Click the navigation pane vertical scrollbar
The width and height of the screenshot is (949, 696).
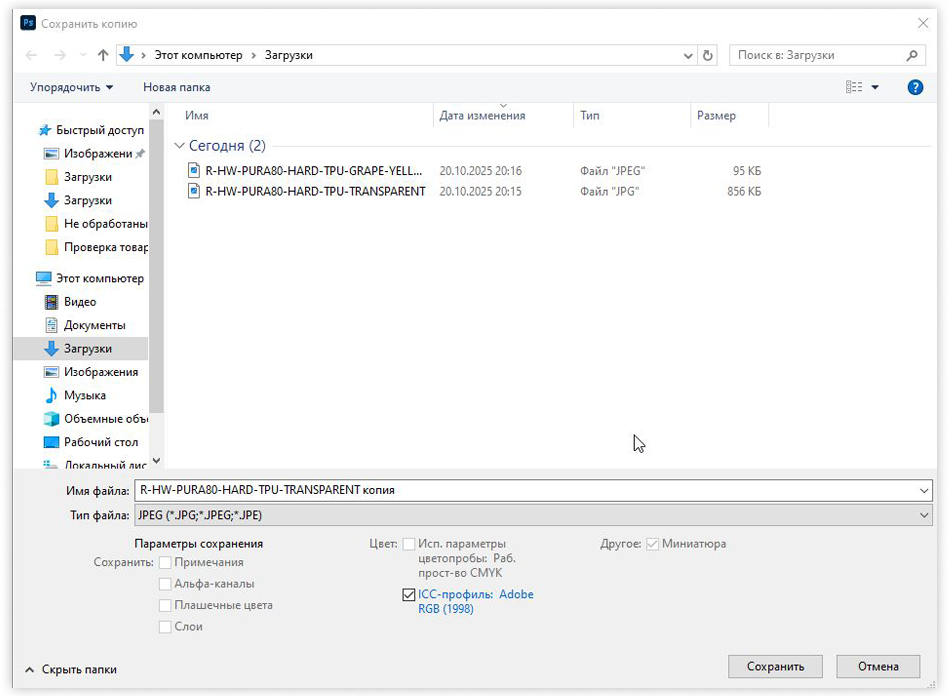155,280
